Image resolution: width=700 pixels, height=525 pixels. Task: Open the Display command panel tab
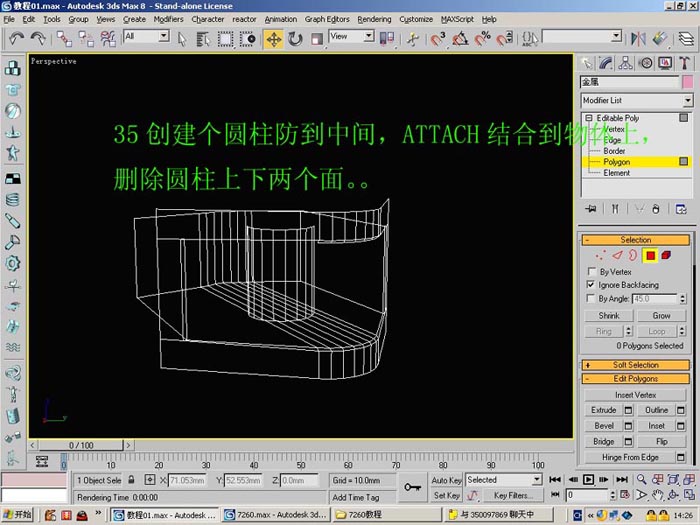665,63
